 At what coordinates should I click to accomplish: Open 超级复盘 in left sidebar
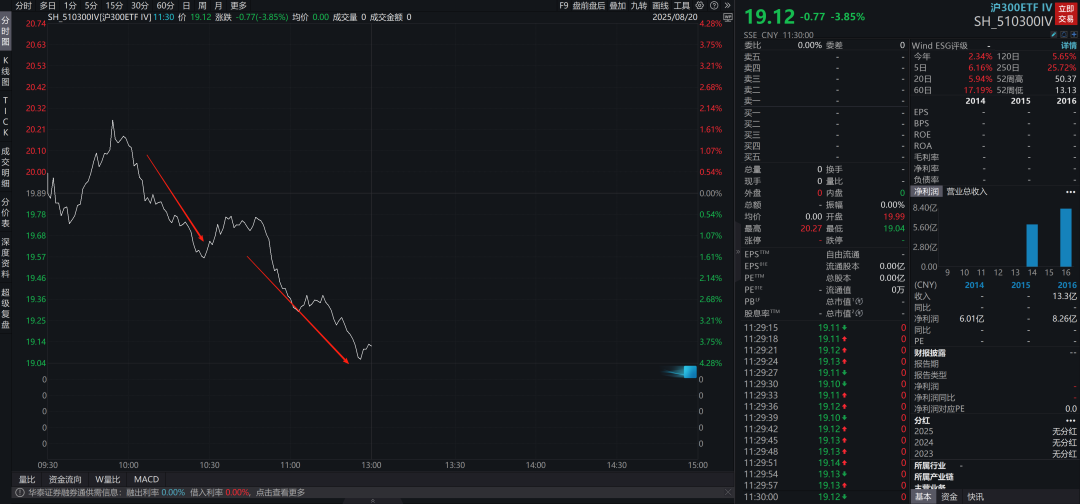tap(6, 309)
